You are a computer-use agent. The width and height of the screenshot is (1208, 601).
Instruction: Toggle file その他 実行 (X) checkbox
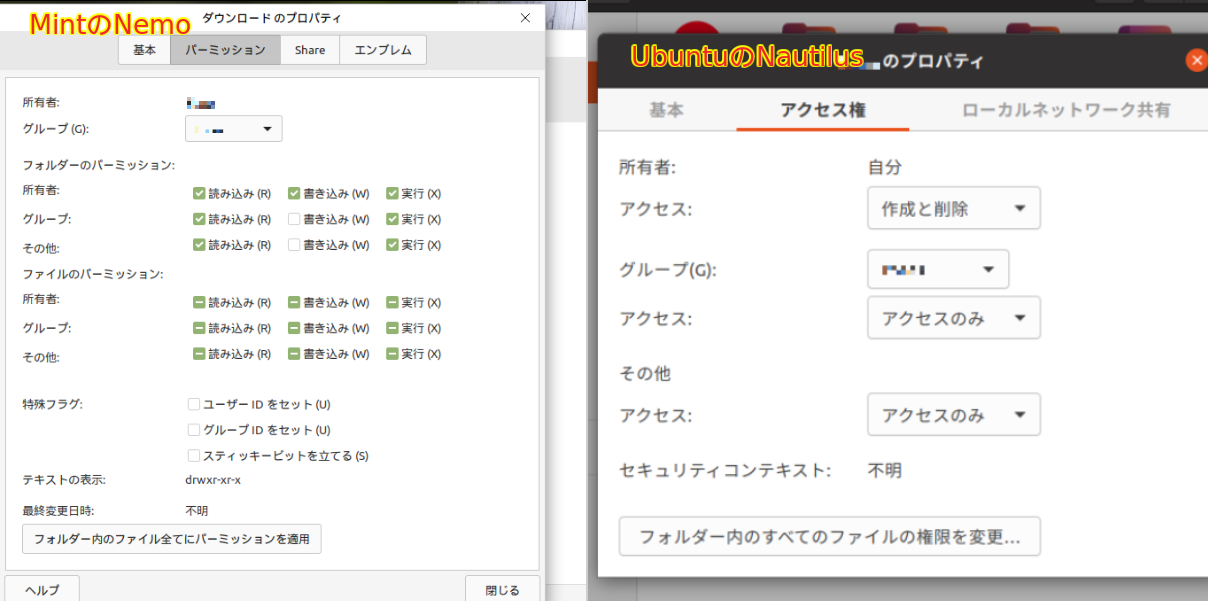point(392,354)
